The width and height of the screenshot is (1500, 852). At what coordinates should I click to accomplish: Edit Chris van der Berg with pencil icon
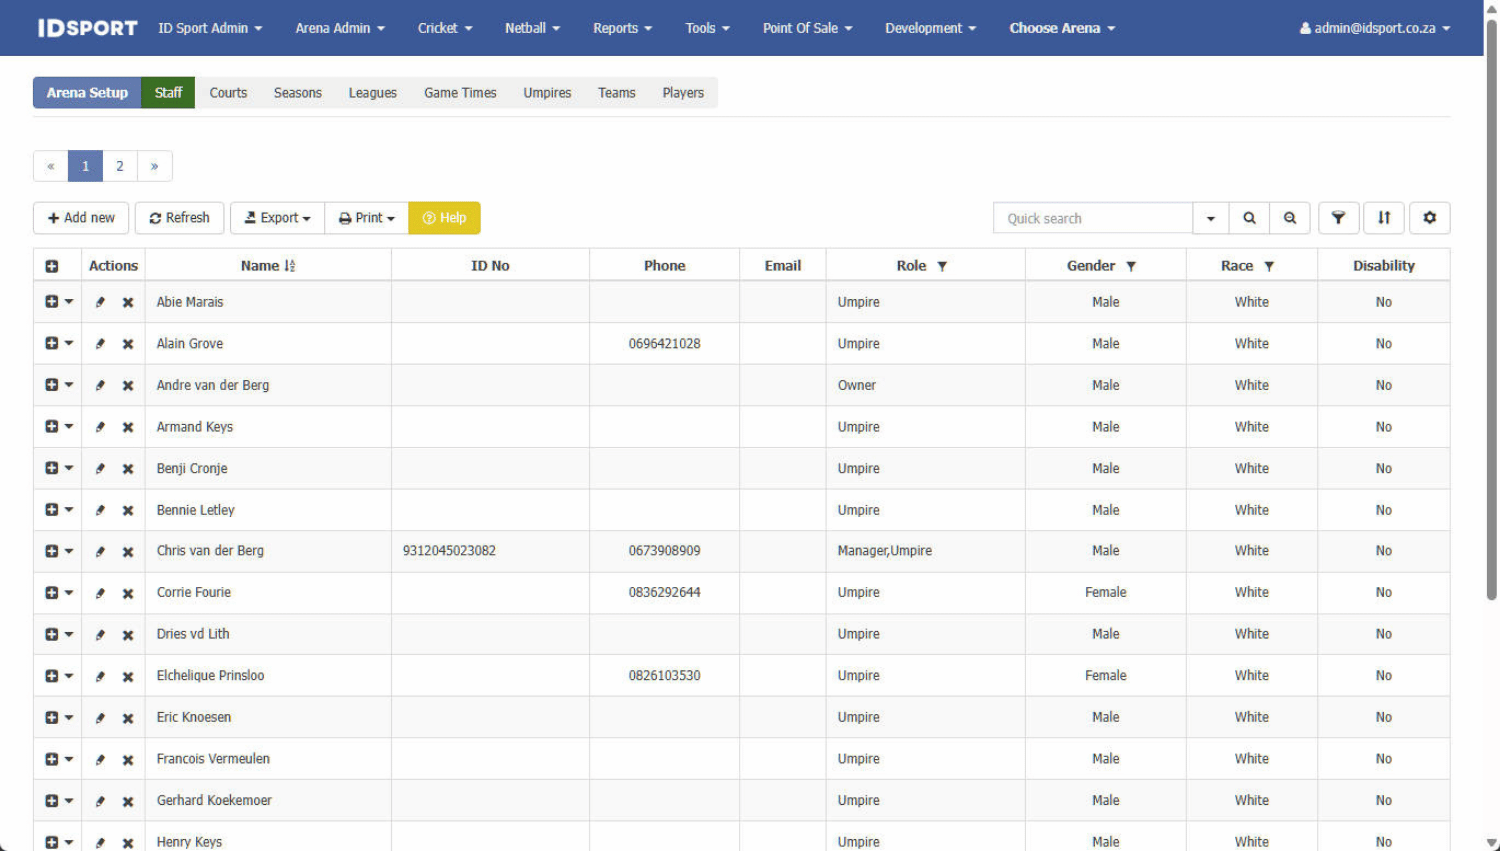pyautogui.click(x=100, y=551)
